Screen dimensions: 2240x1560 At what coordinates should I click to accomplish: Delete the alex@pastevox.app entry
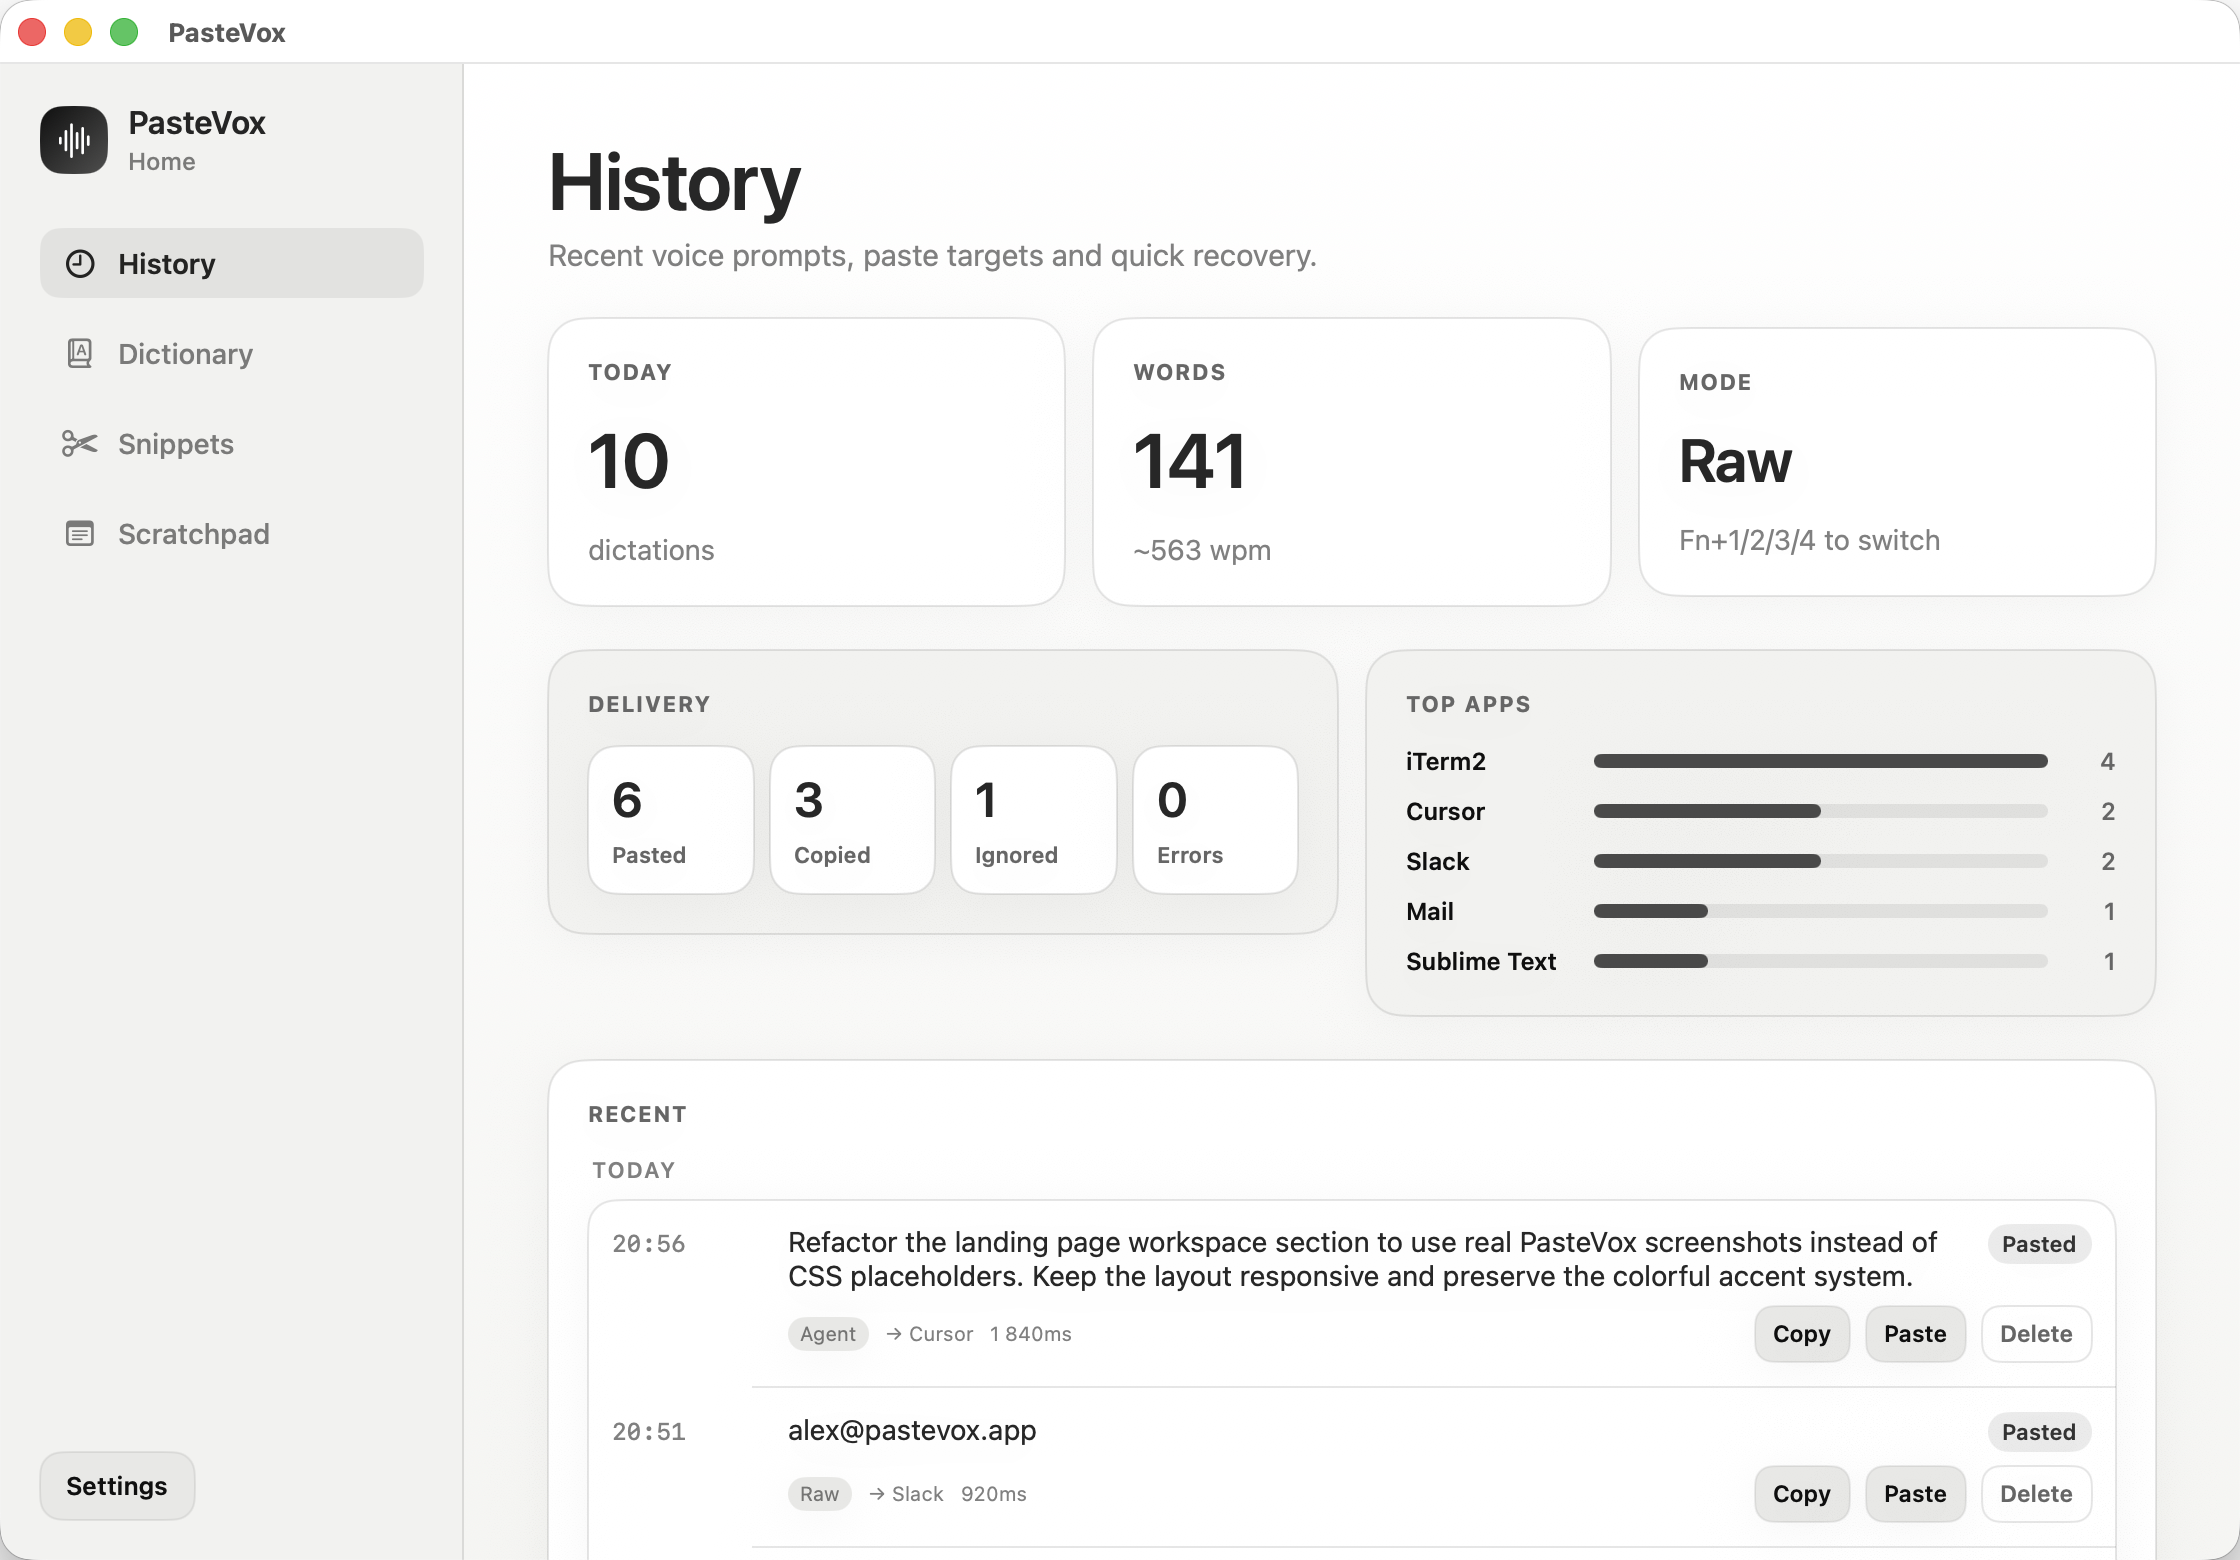tap(2036, 1494)
